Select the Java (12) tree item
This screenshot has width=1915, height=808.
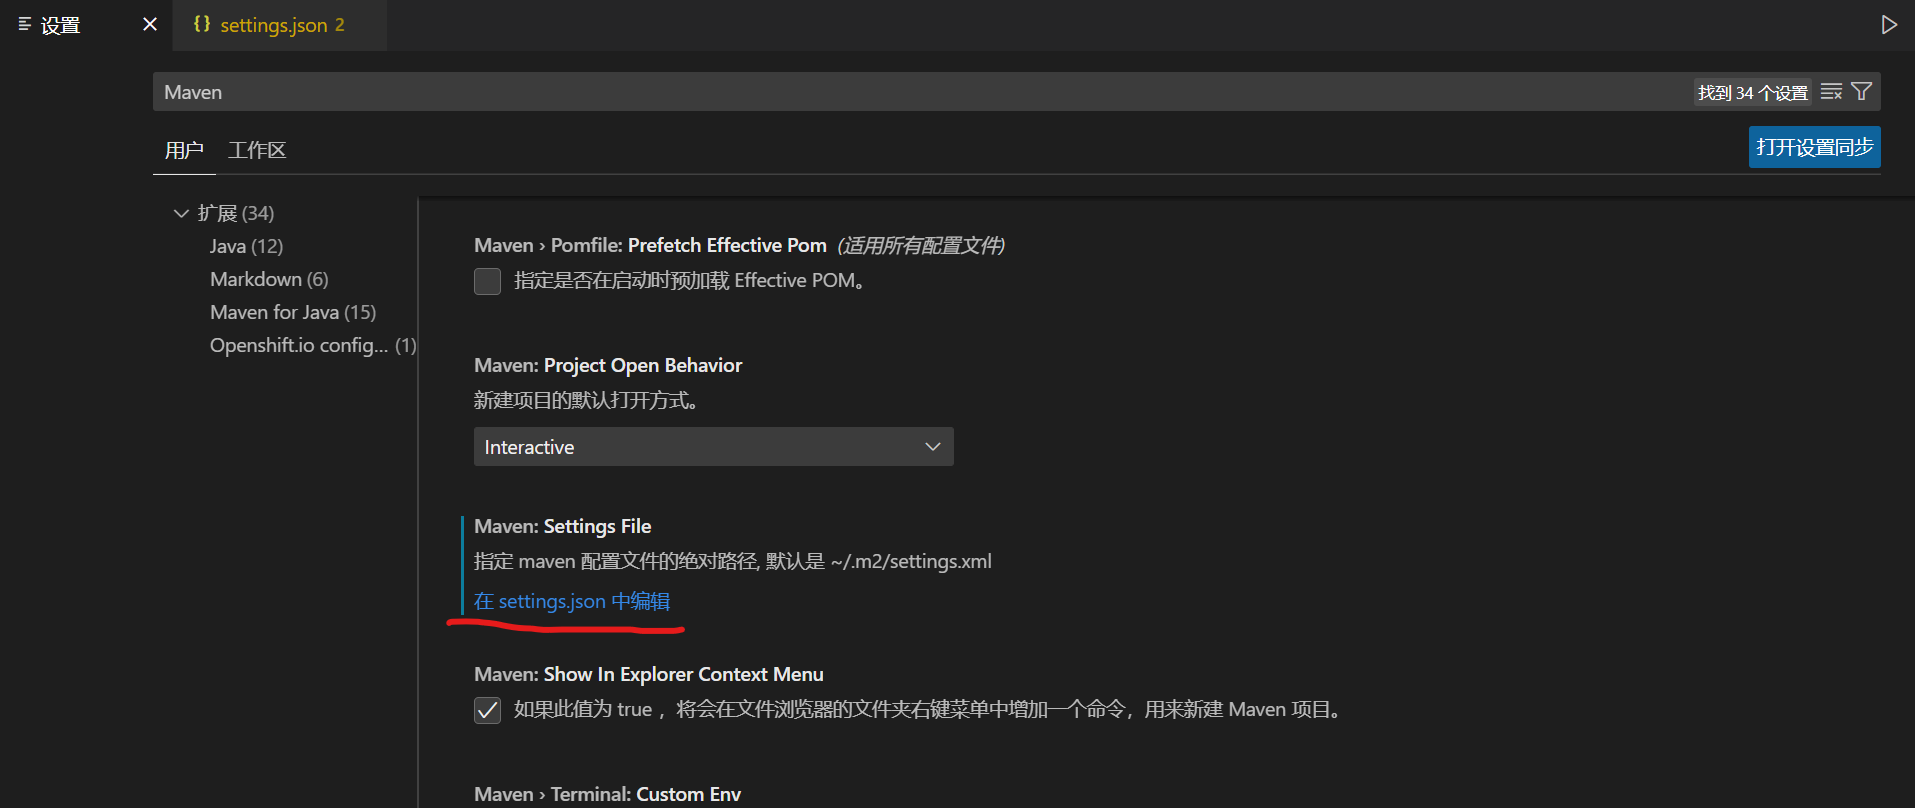(246, 246)
